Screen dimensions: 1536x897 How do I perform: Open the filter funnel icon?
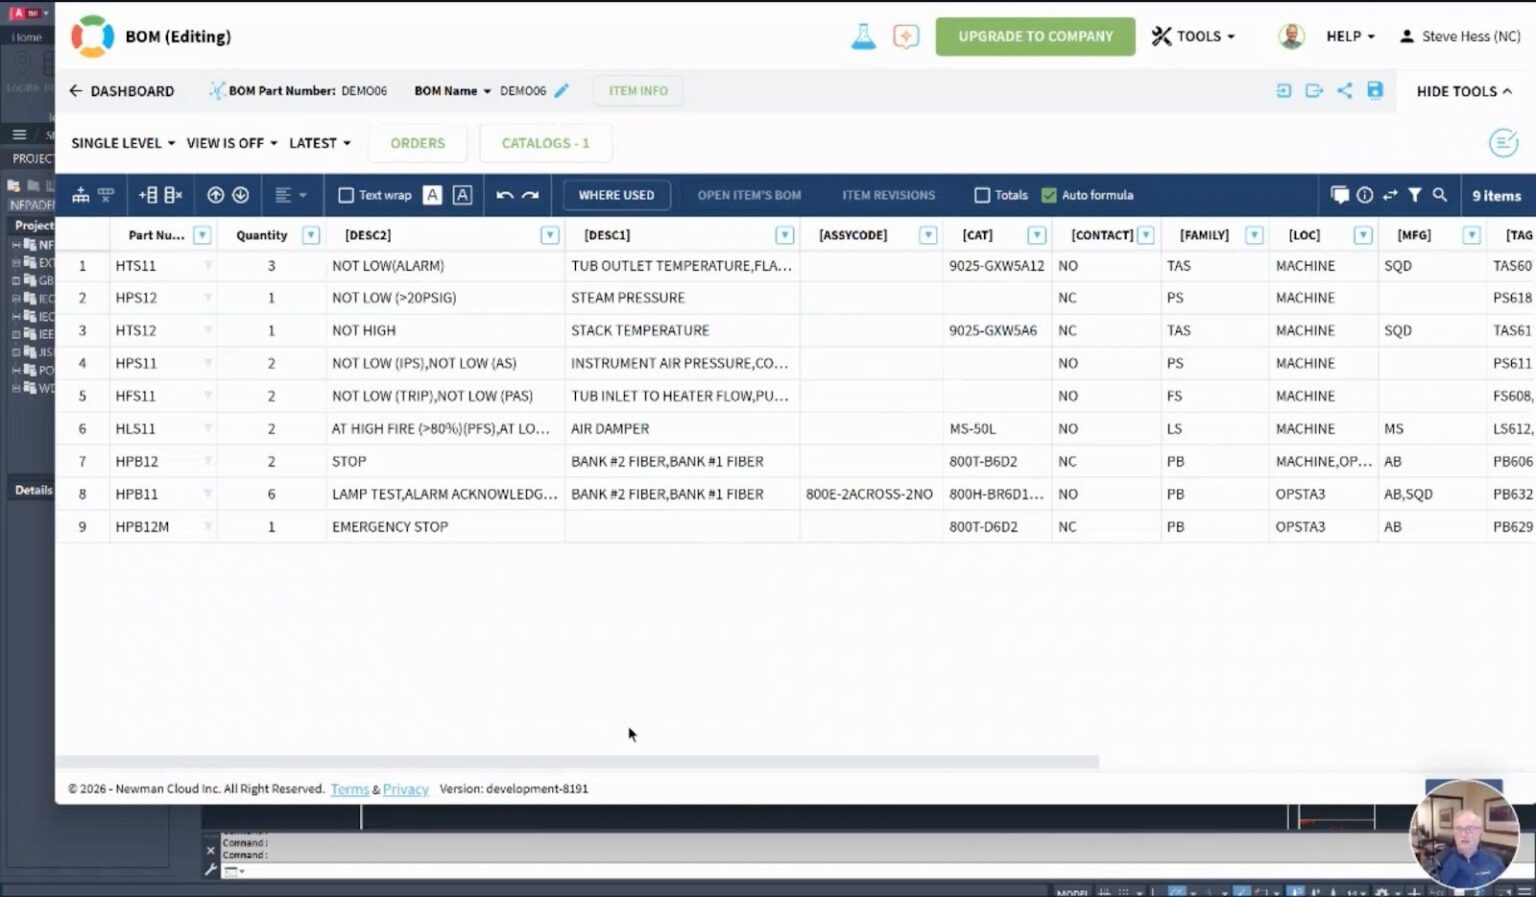tap(1415, 195)
